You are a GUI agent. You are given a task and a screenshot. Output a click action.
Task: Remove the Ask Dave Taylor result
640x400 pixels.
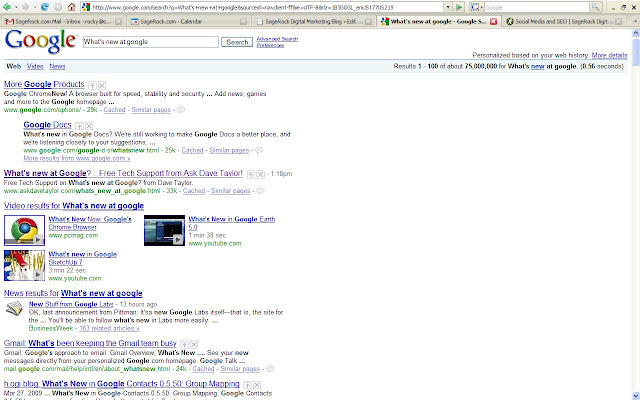[x=260, y=174]
